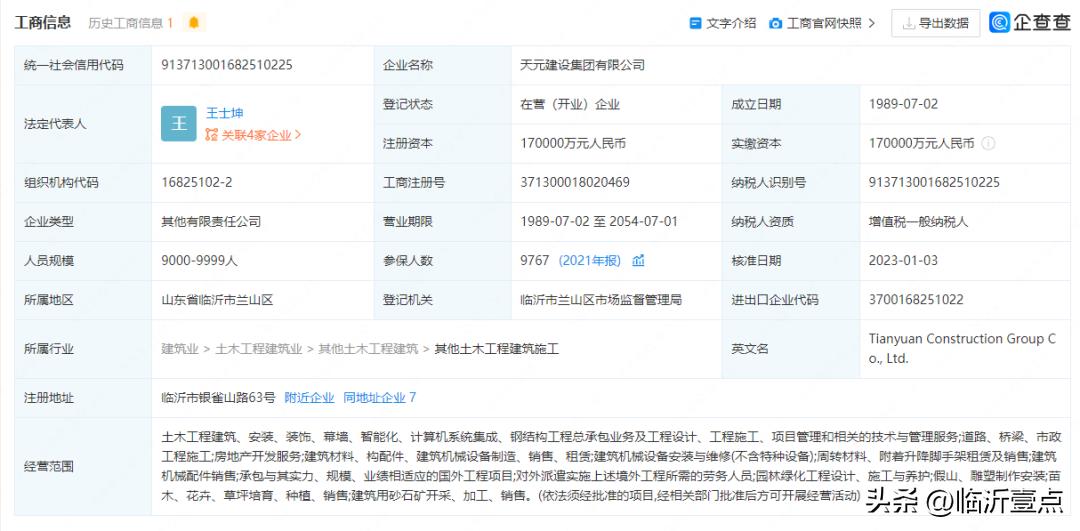Click registration number 371300018020469
1080x531 pixels.
coord(575,183)
